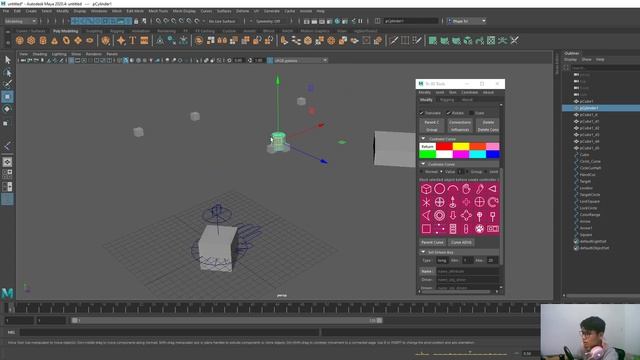Image resolution: width=640 pixels, height=360 pixels.
Task: Create a polygon plane from shelf
Action: point(78,40)
